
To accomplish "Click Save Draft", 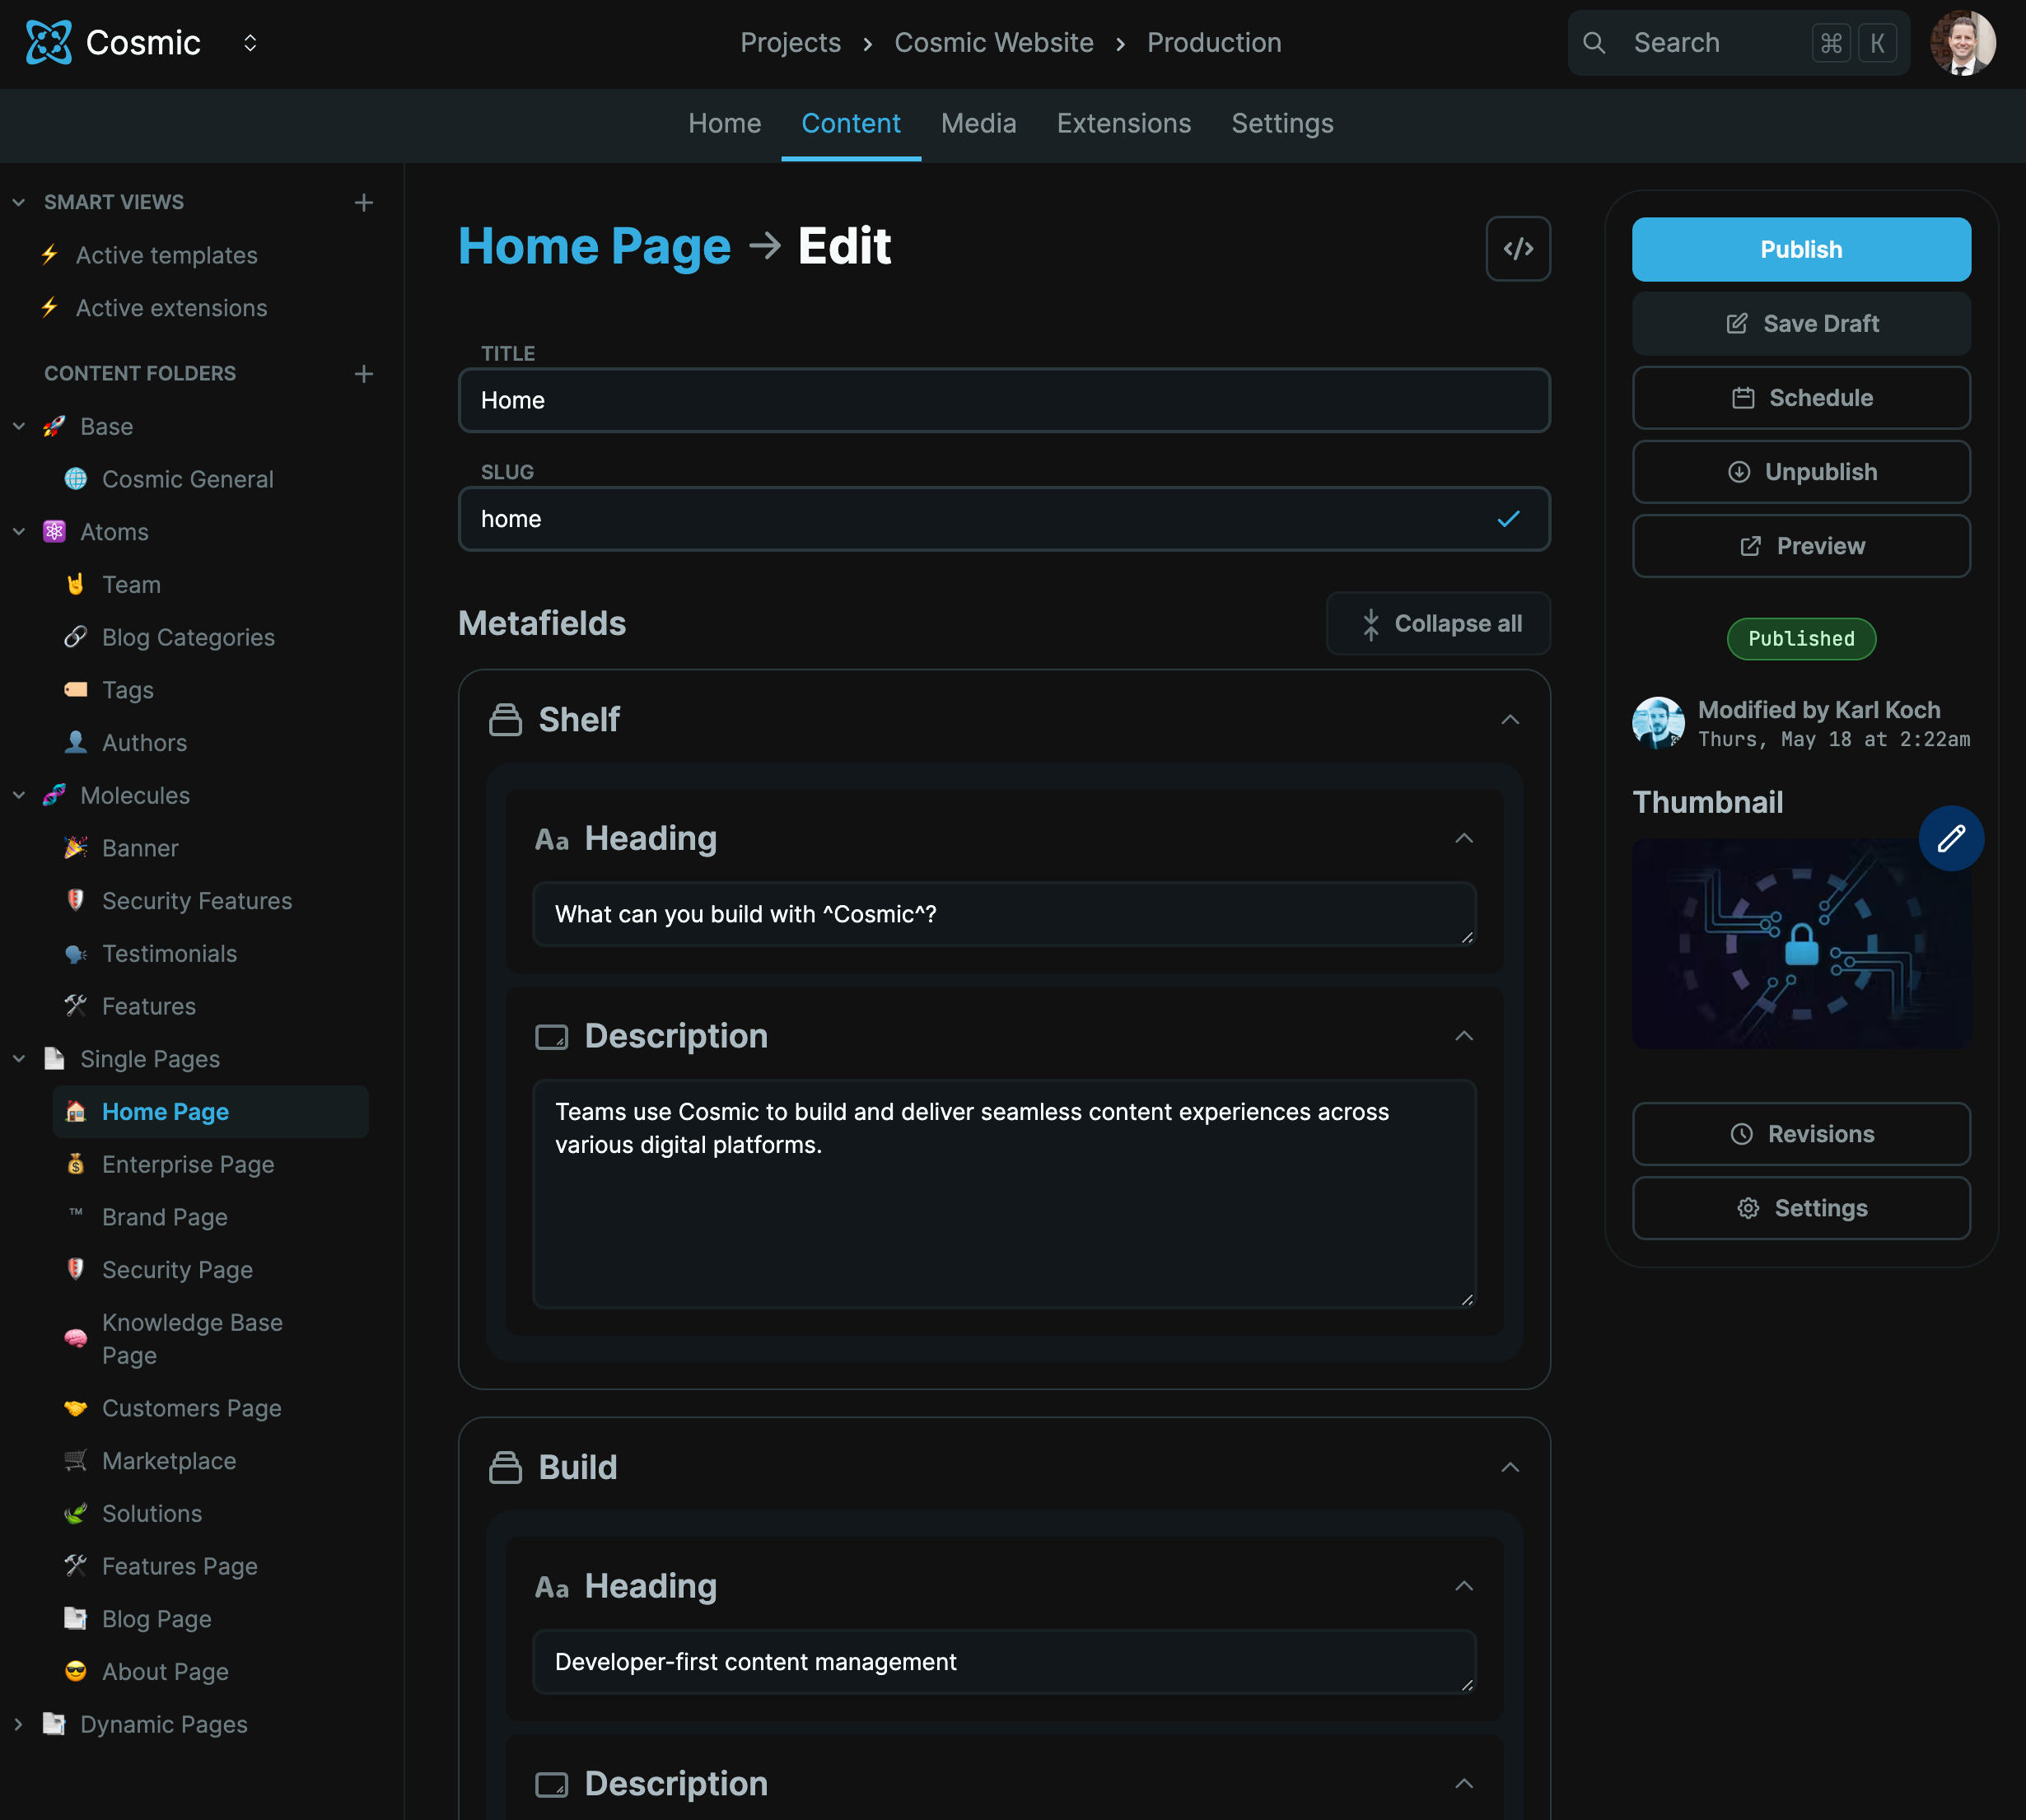I will 1800,323.
